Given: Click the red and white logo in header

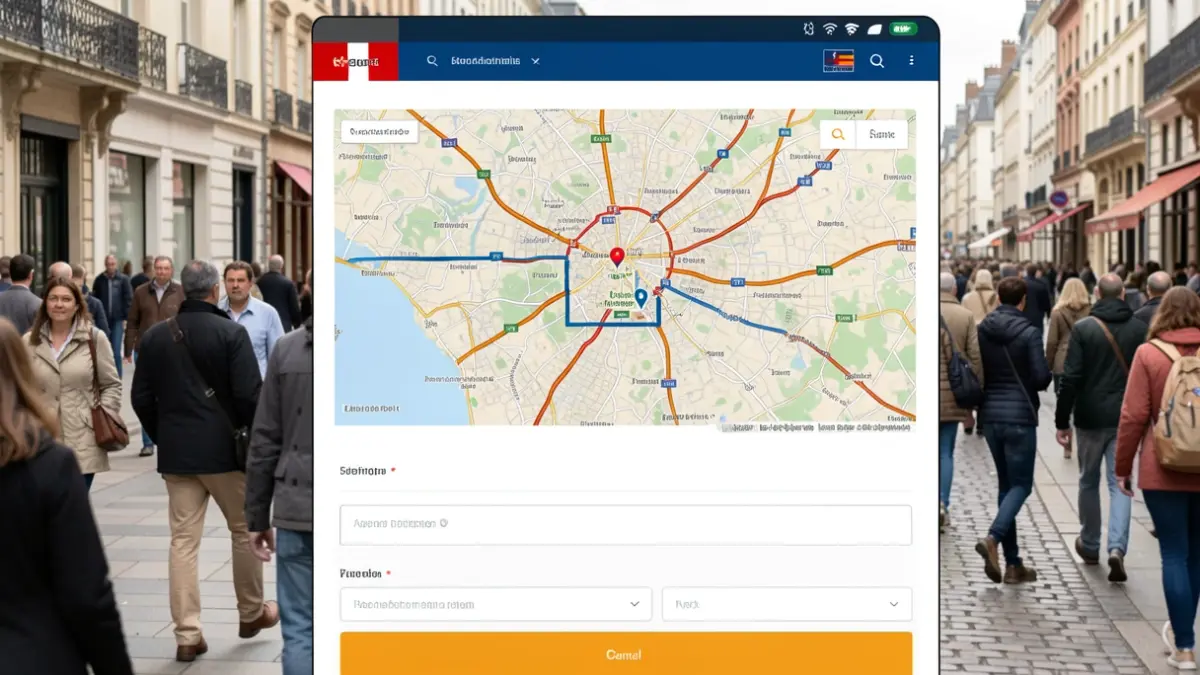Looking at the screenshot, I should tap(356, 62).
